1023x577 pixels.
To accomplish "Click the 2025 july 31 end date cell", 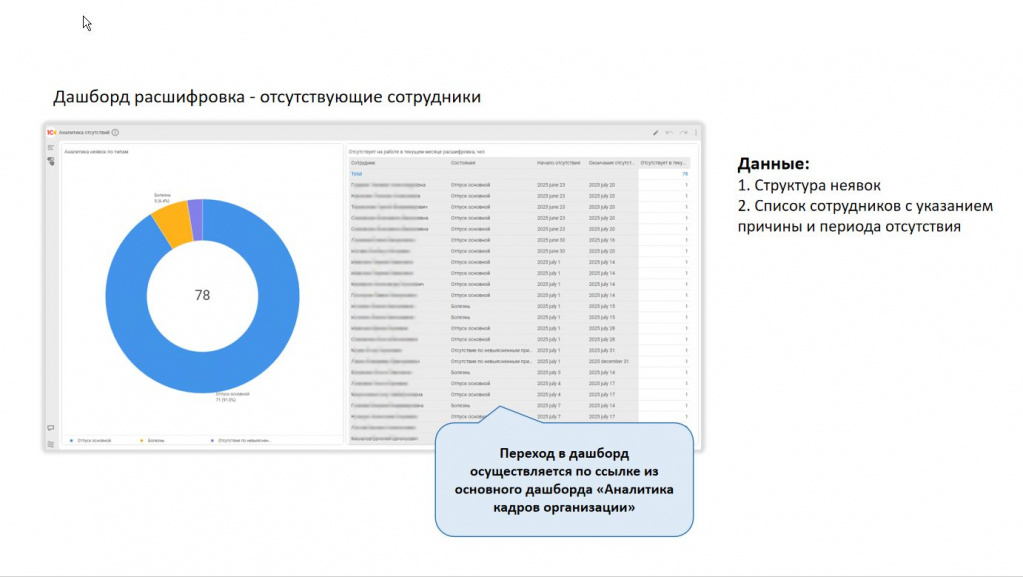I will pyautogui.click(x=602, y=351).
